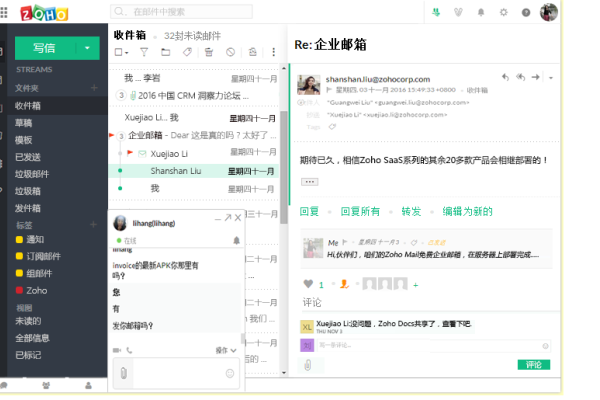Click the archive icon in mail toolbar
The width and height of the screenshot is (600, 400).
point(209,52)
